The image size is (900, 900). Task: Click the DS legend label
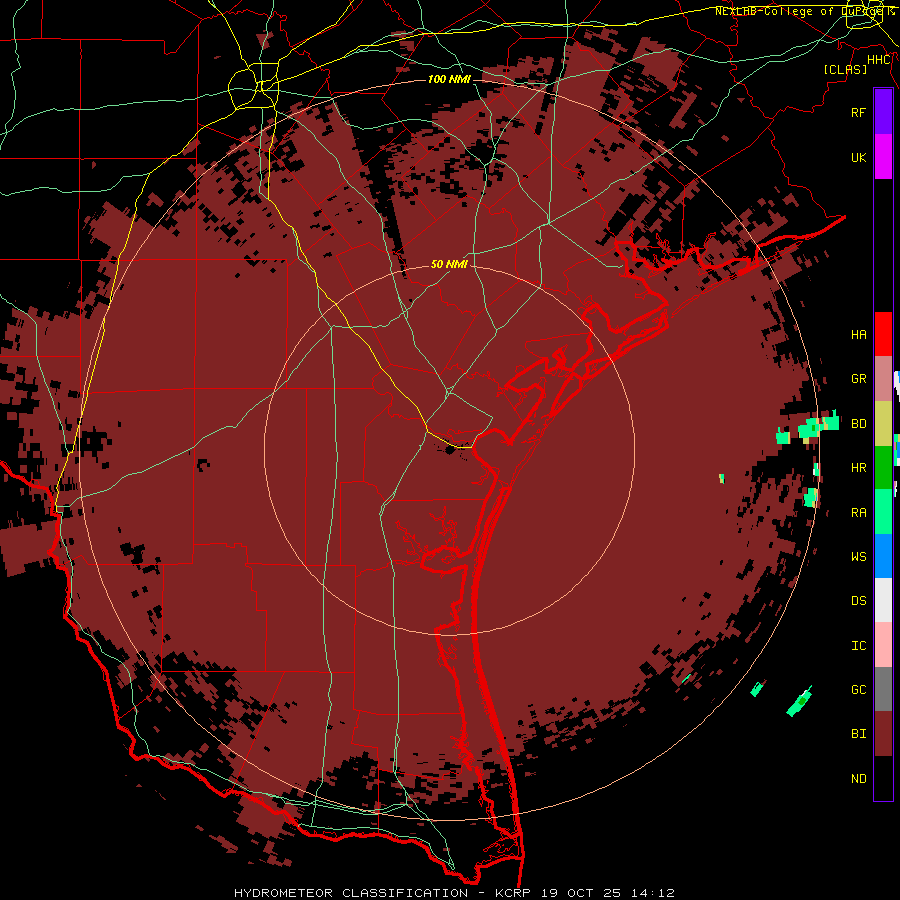click(x=859, y=601)
